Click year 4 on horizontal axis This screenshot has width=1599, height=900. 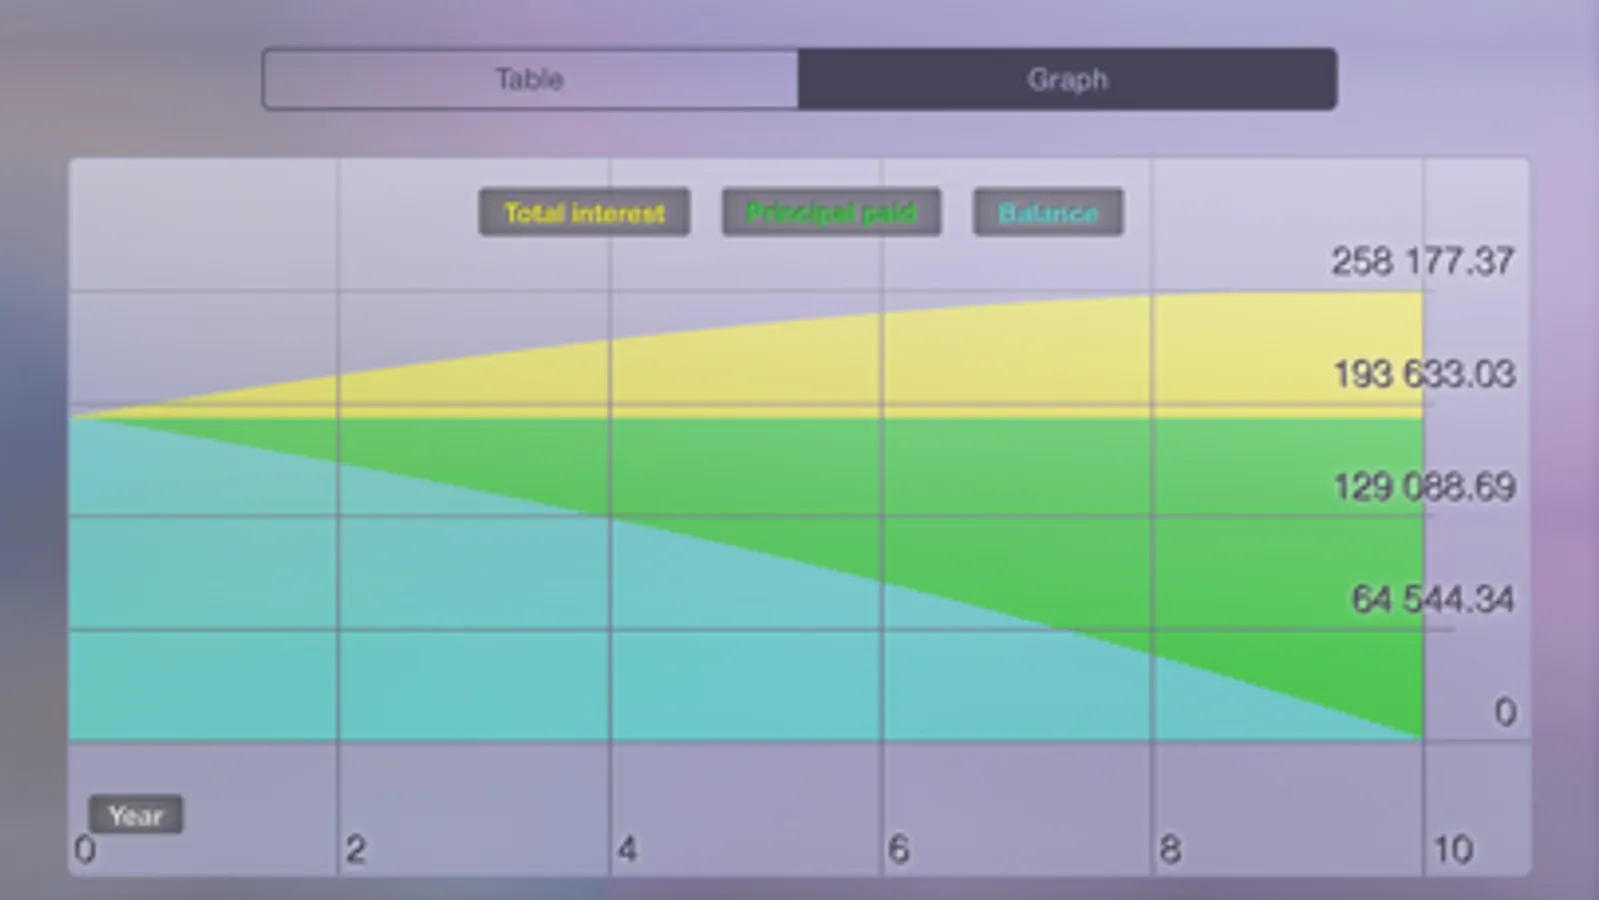coord(627,850)
